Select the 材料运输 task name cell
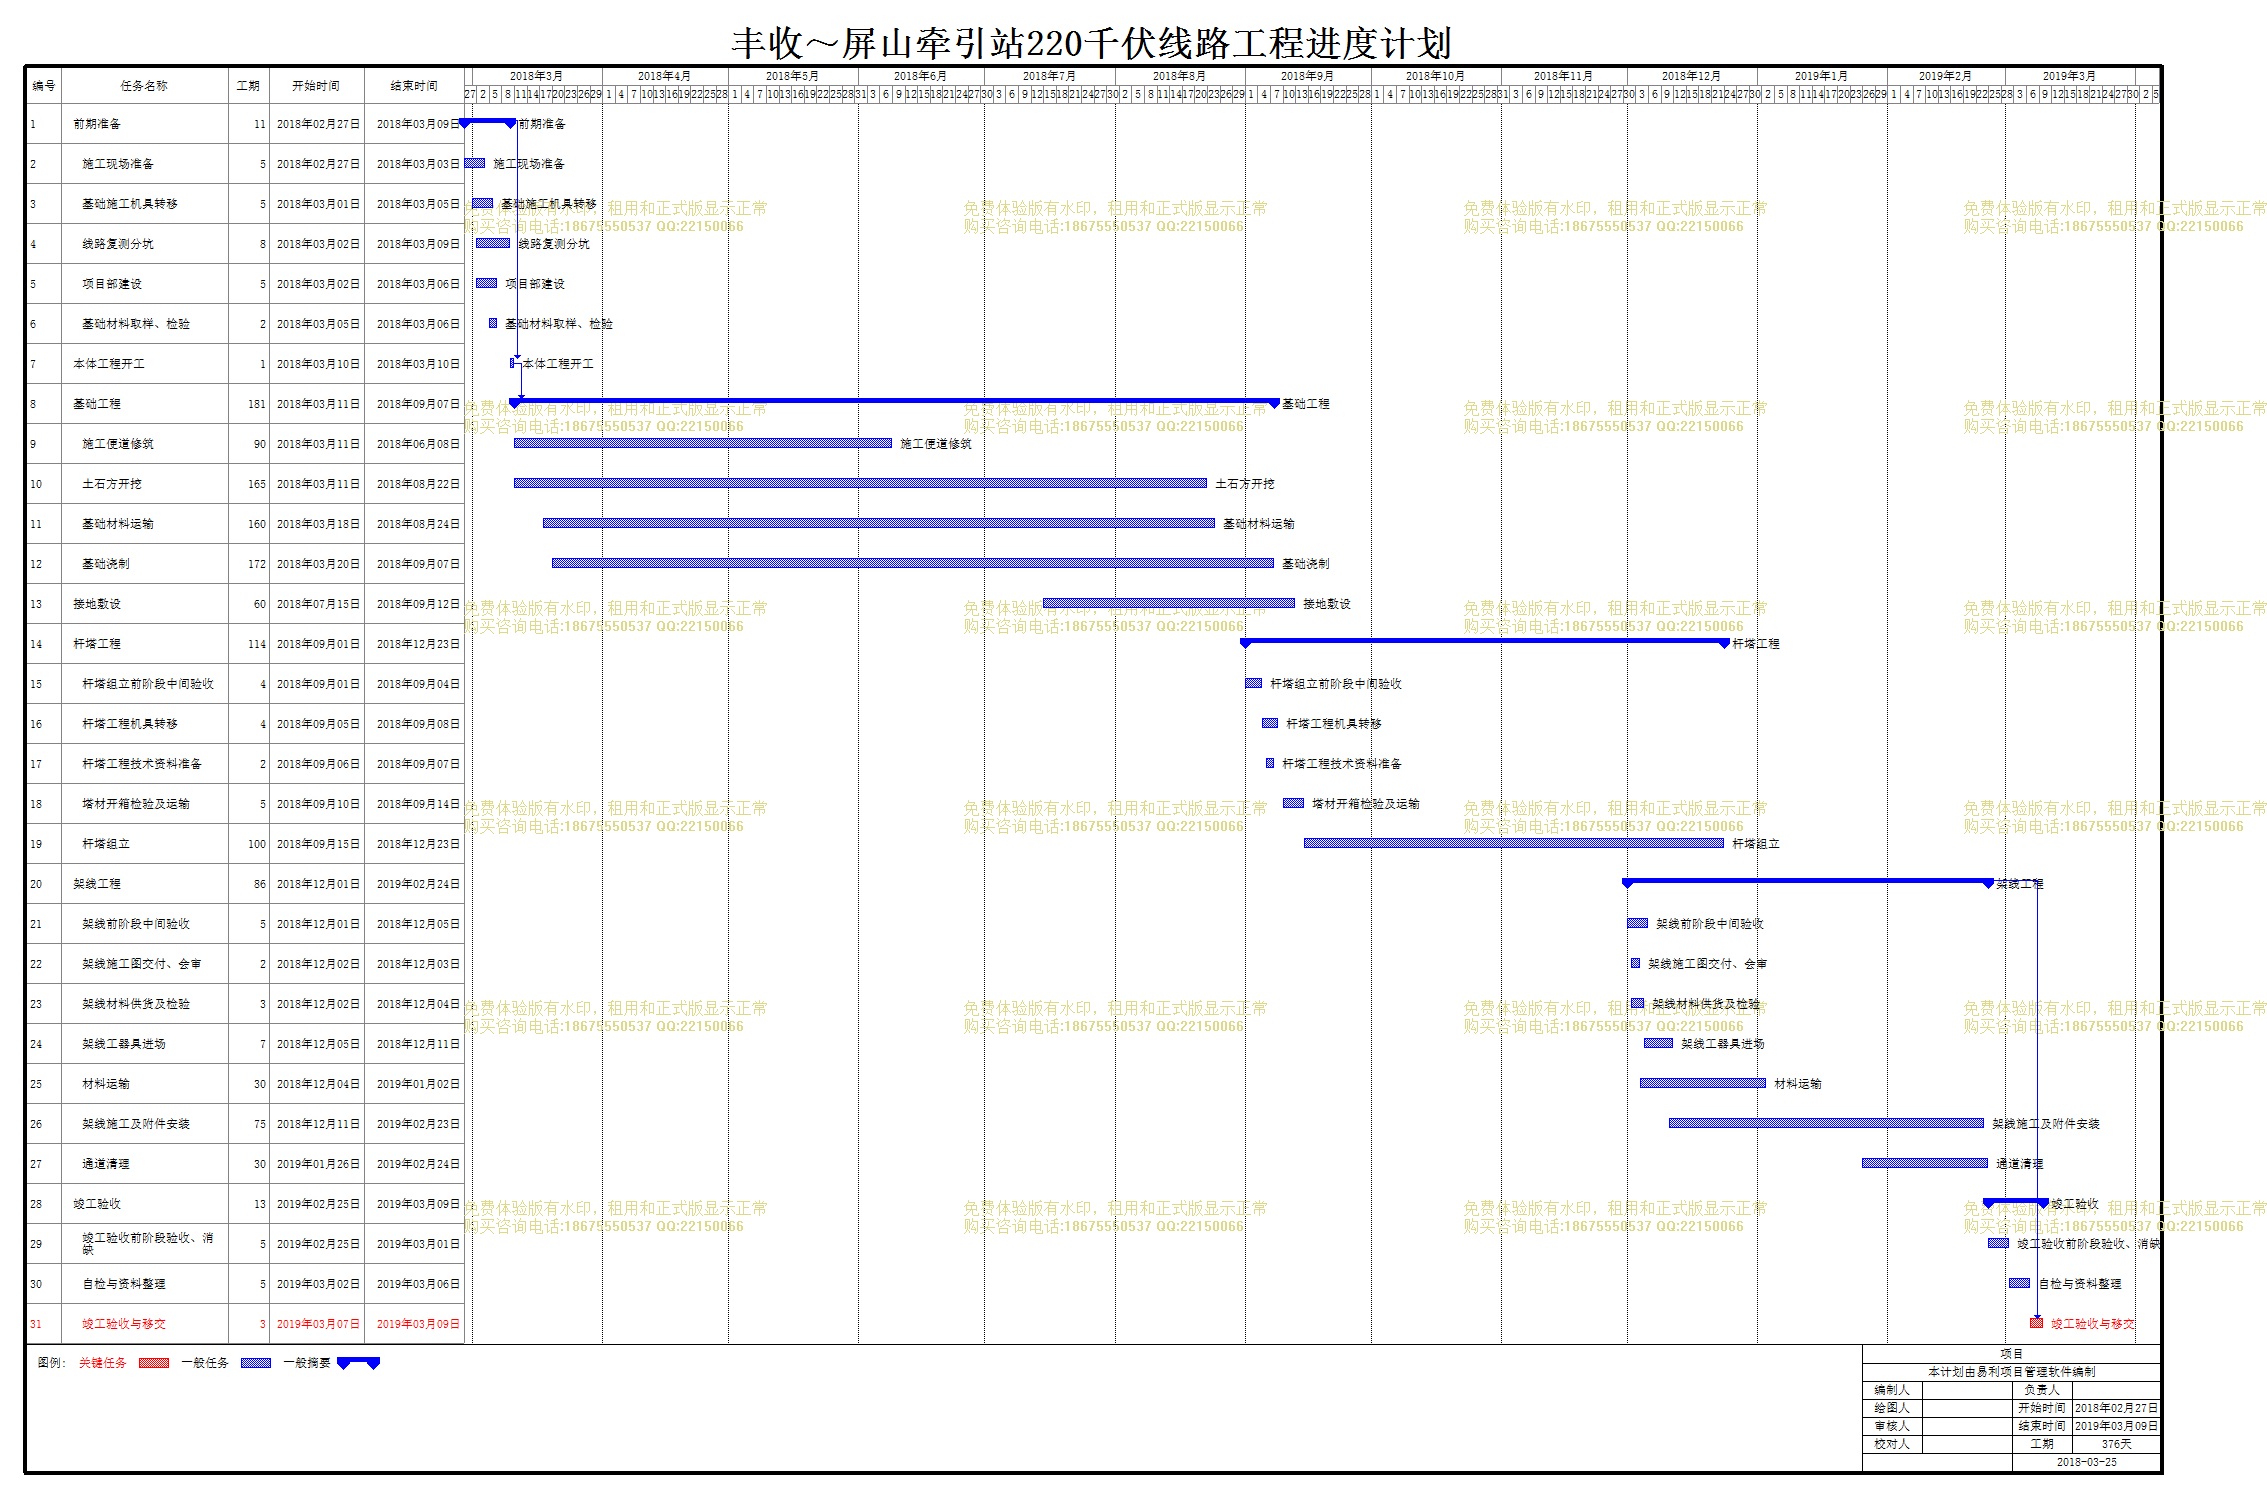Image resolution: width=2267 pixels, height=1497 pixels. point(144,1084)
